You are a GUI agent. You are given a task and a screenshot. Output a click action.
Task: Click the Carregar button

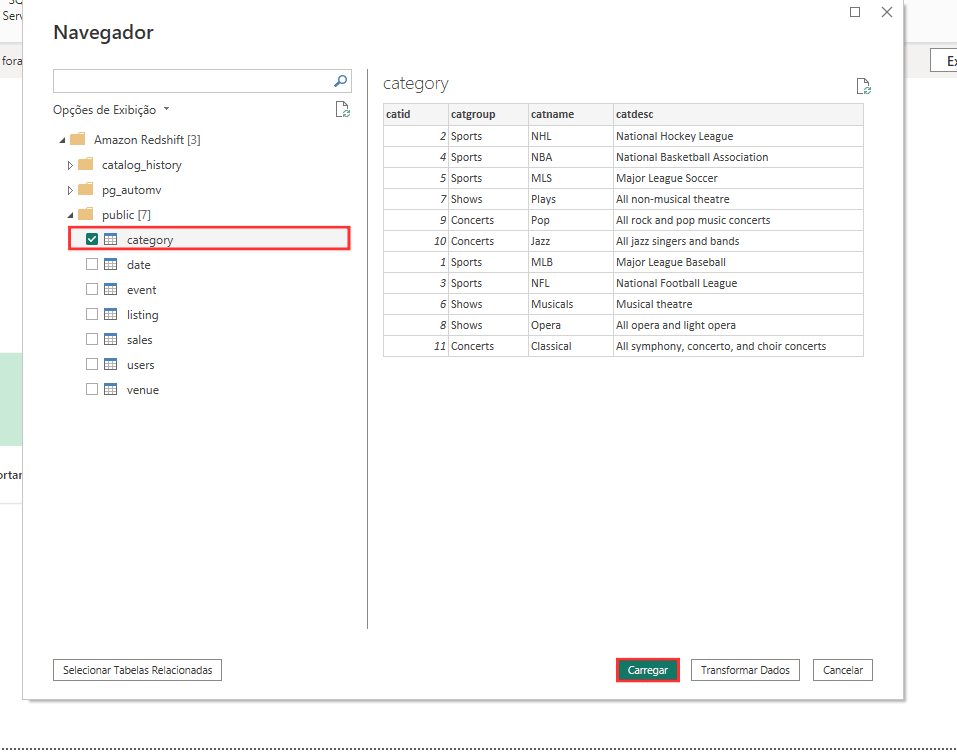647,669
